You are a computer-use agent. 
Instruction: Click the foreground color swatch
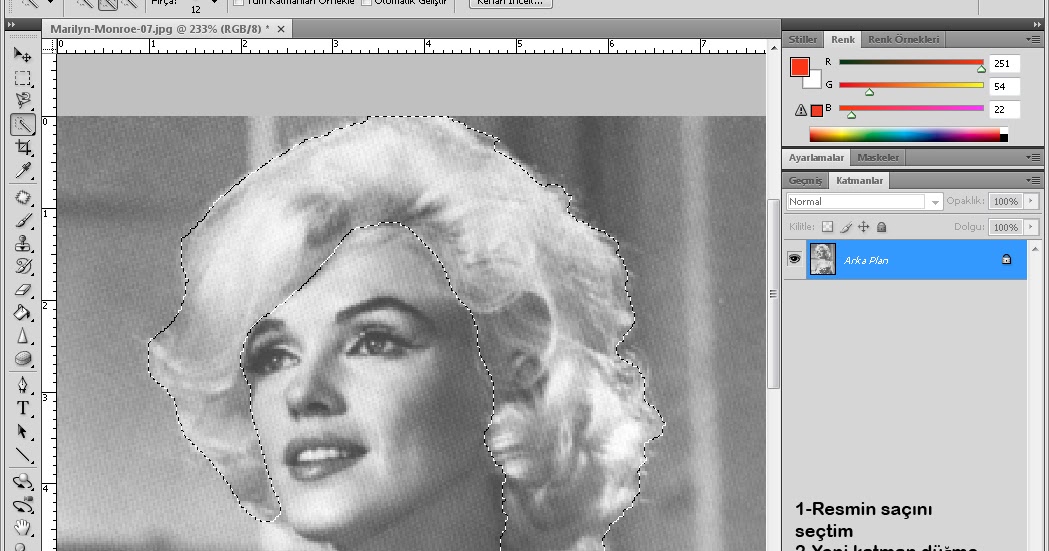pos(799,66)
